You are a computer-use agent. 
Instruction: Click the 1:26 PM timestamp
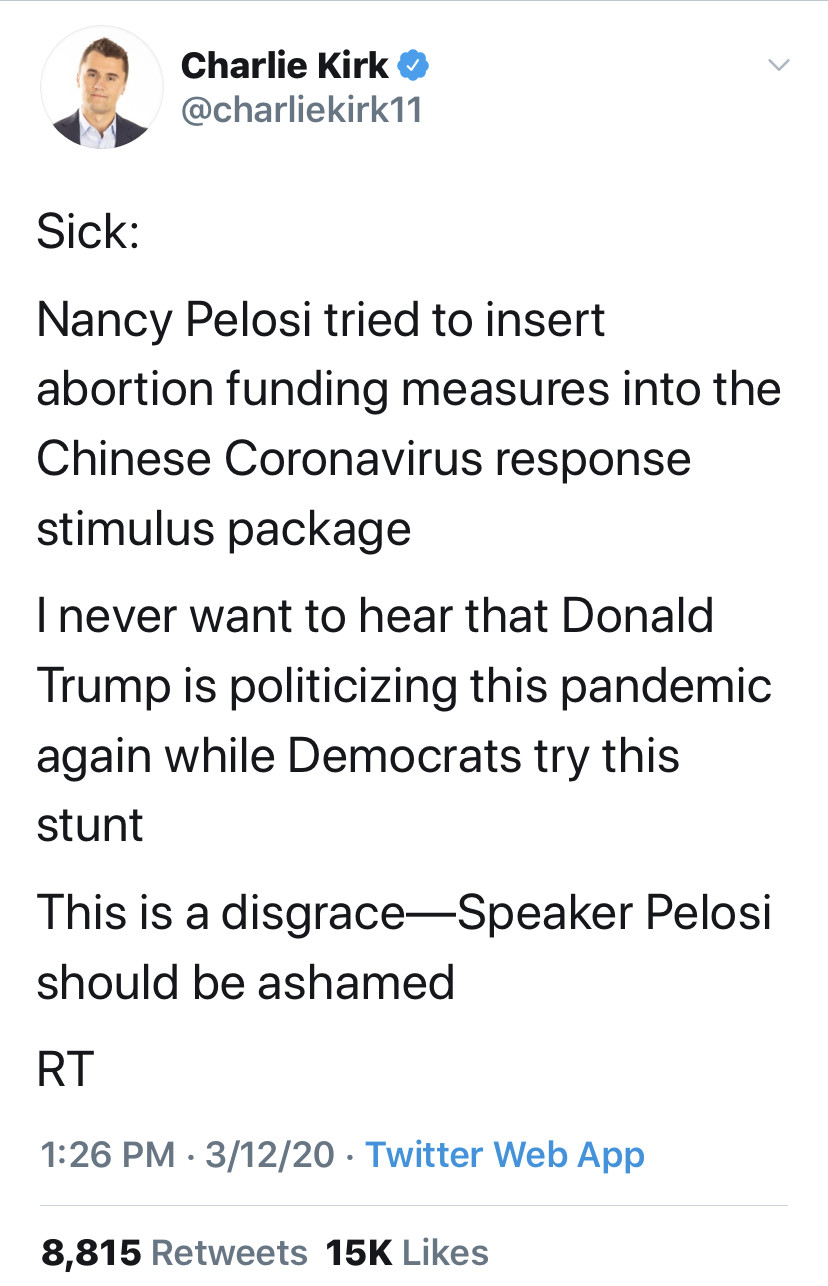[107, 1154]
